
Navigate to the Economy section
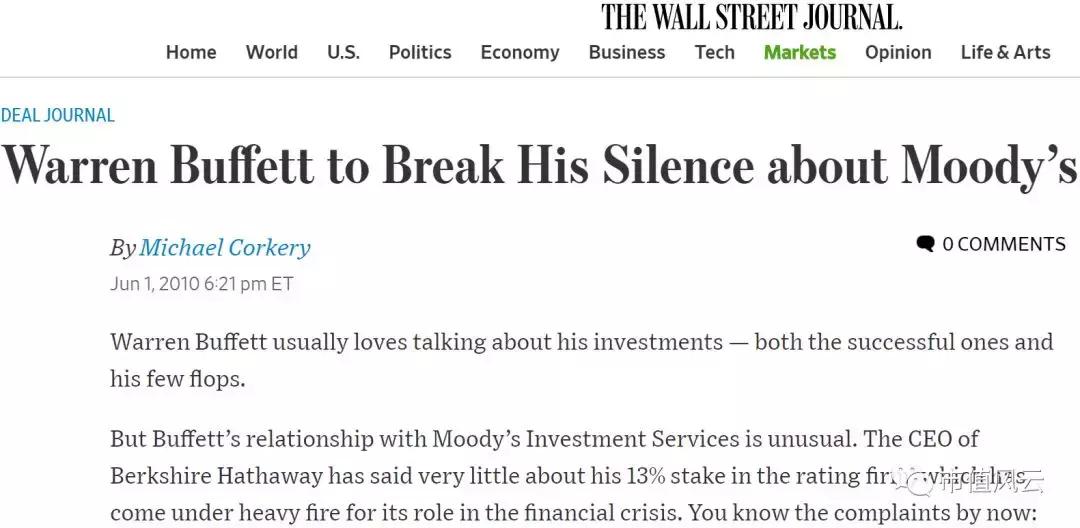(520, 53)
